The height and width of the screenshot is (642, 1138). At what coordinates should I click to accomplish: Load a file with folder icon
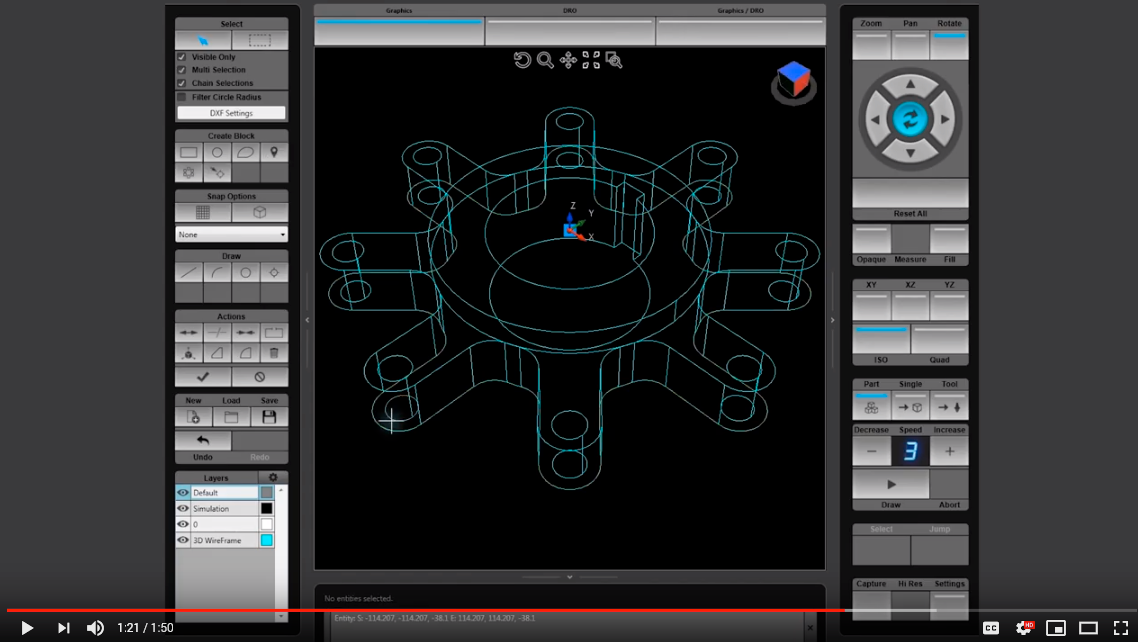point(231,417)
